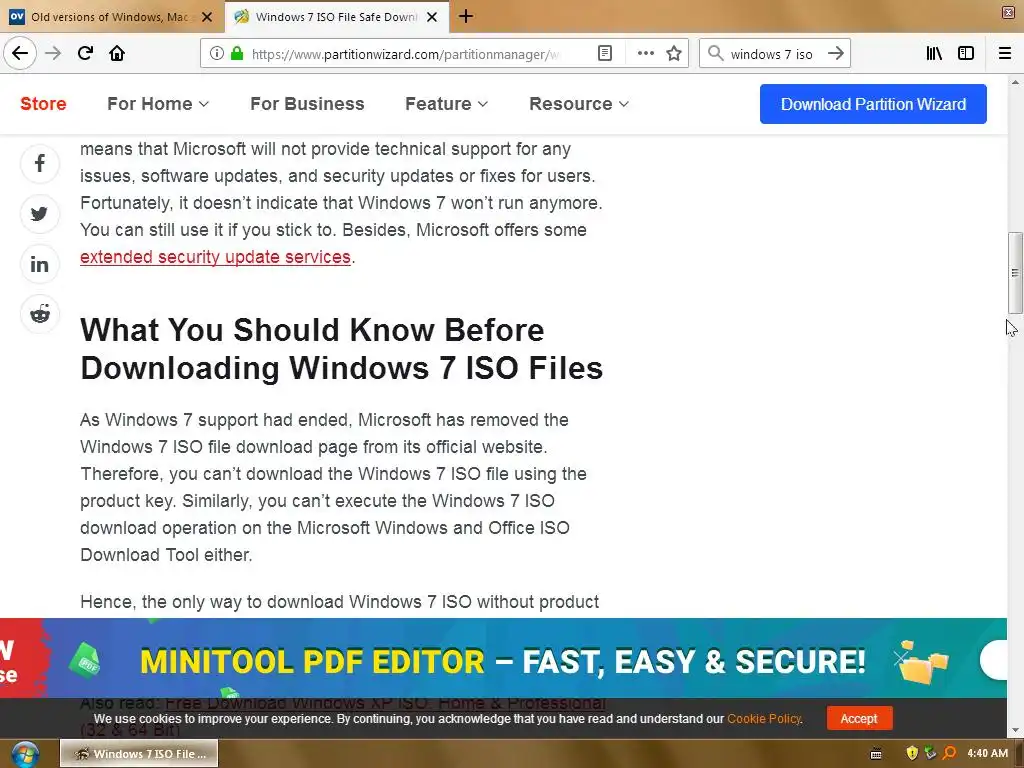Click the orange search tray icon
1024x768 pixels.
[950, 753]
